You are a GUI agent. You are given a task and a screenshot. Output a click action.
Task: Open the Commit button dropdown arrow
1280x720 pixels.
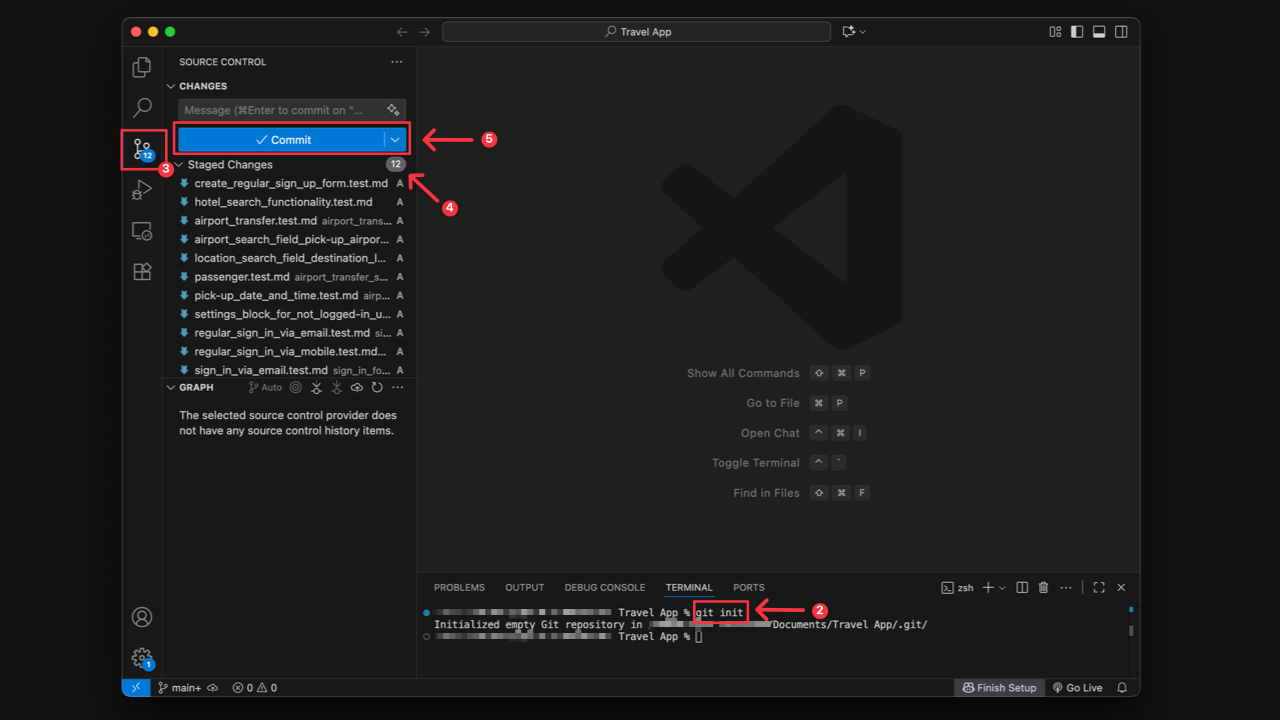click(395, 139)
